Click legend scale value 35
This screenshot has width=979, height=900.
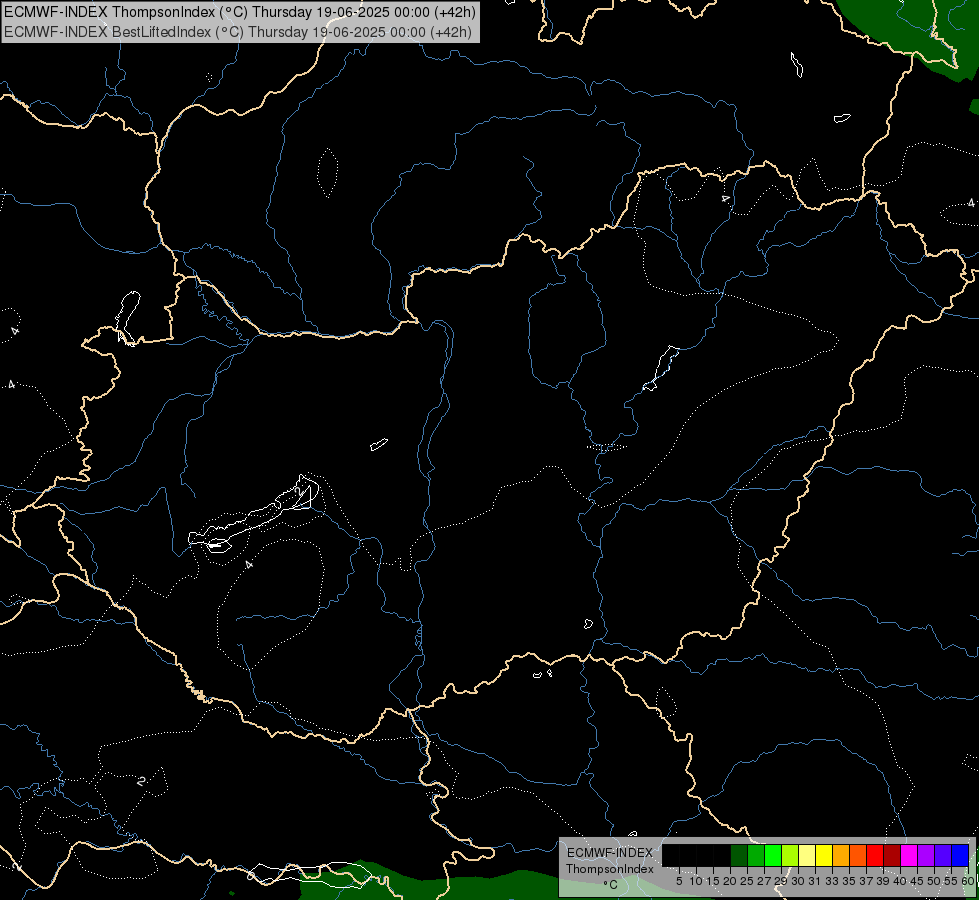[x=849, y=881]
